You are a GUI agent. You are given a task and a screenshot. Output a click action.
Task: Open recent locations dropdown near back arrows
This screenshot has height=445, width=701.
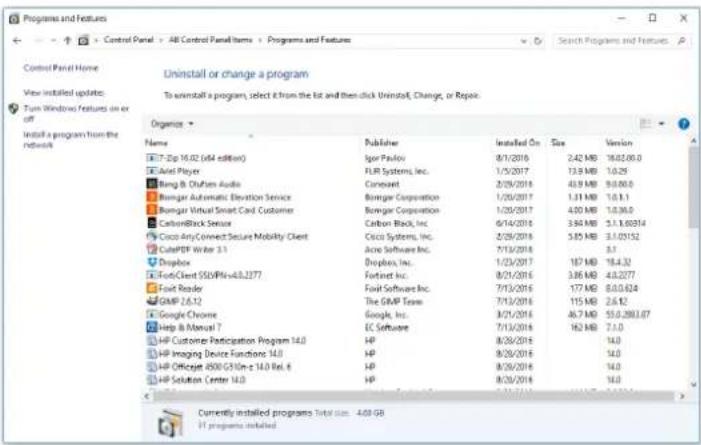click(x=54, y=41)
